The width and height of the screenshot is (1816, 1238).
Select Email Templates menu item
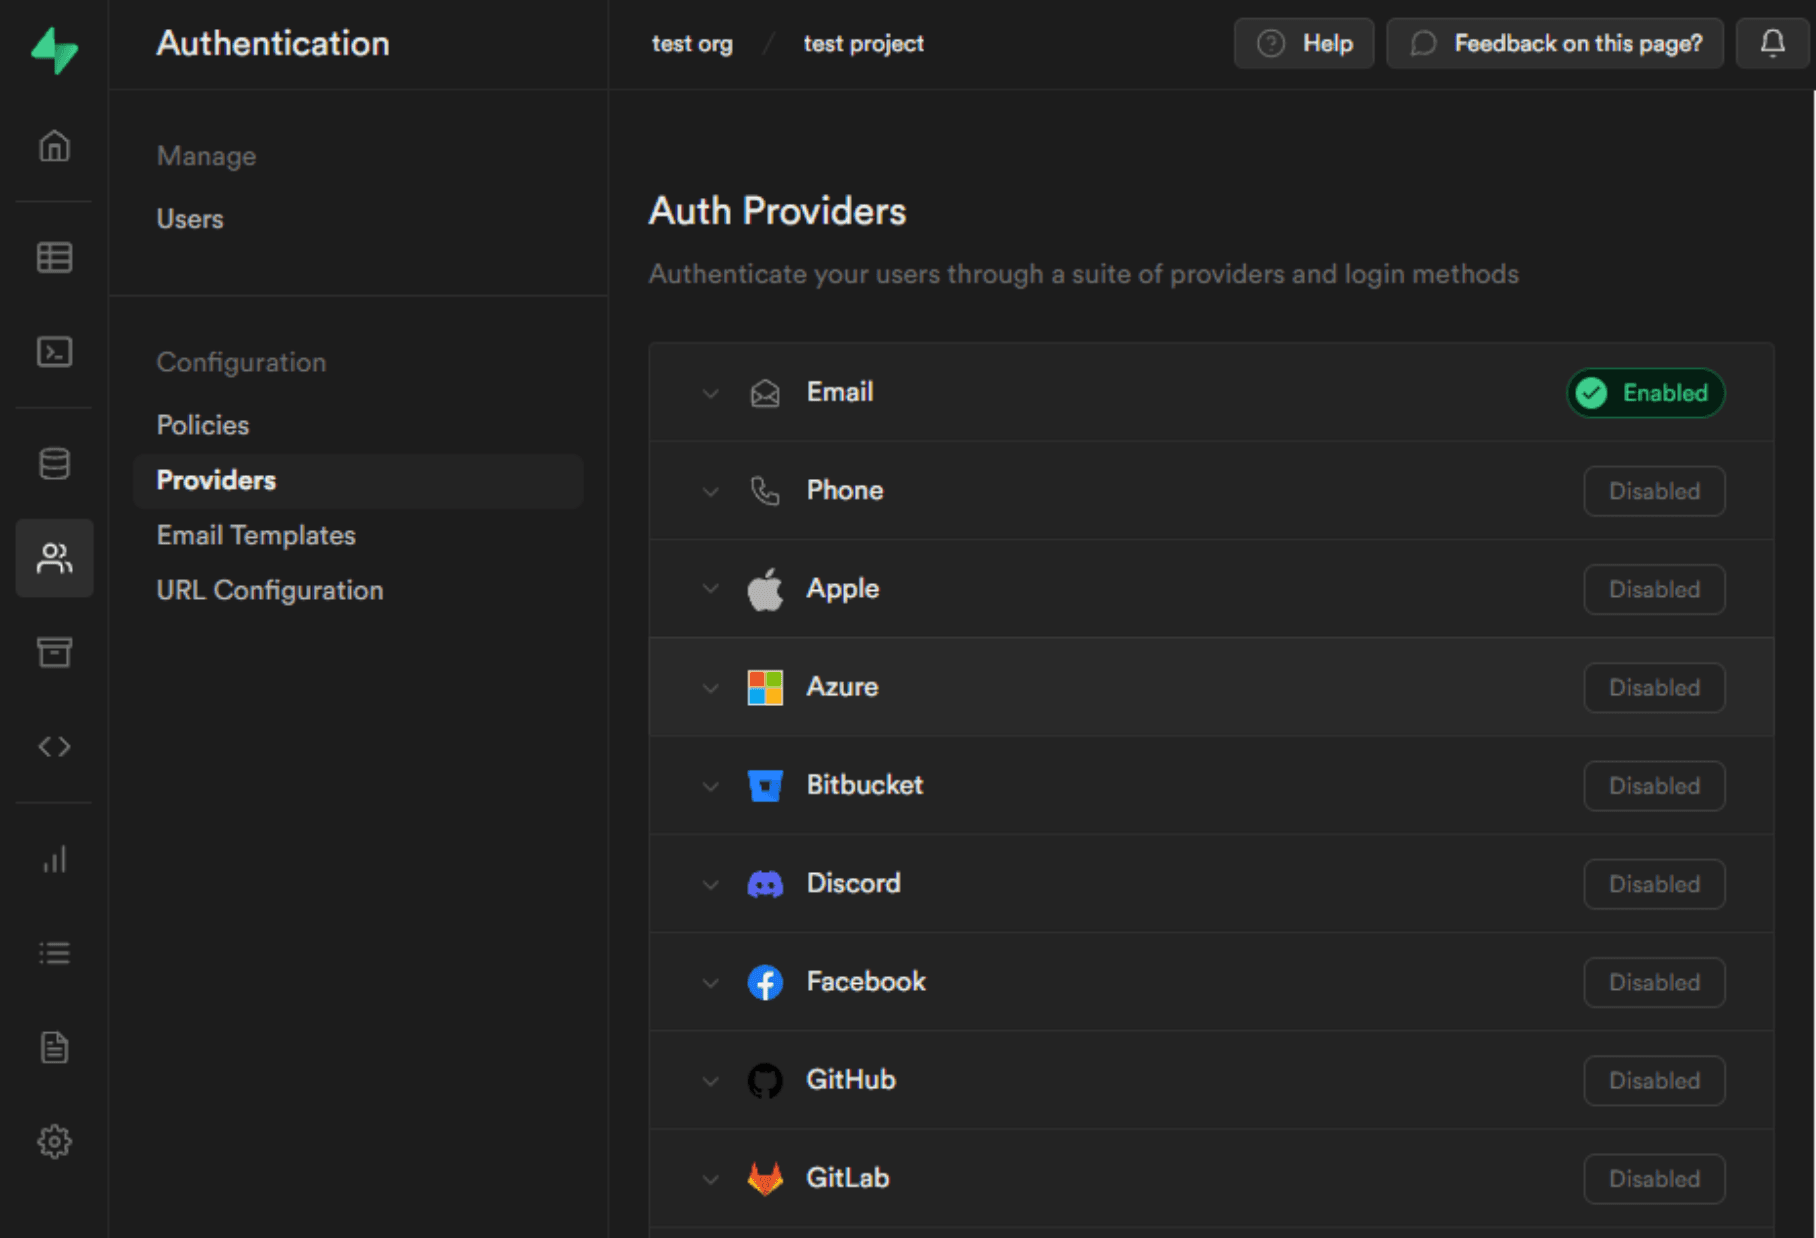point(256,535)
